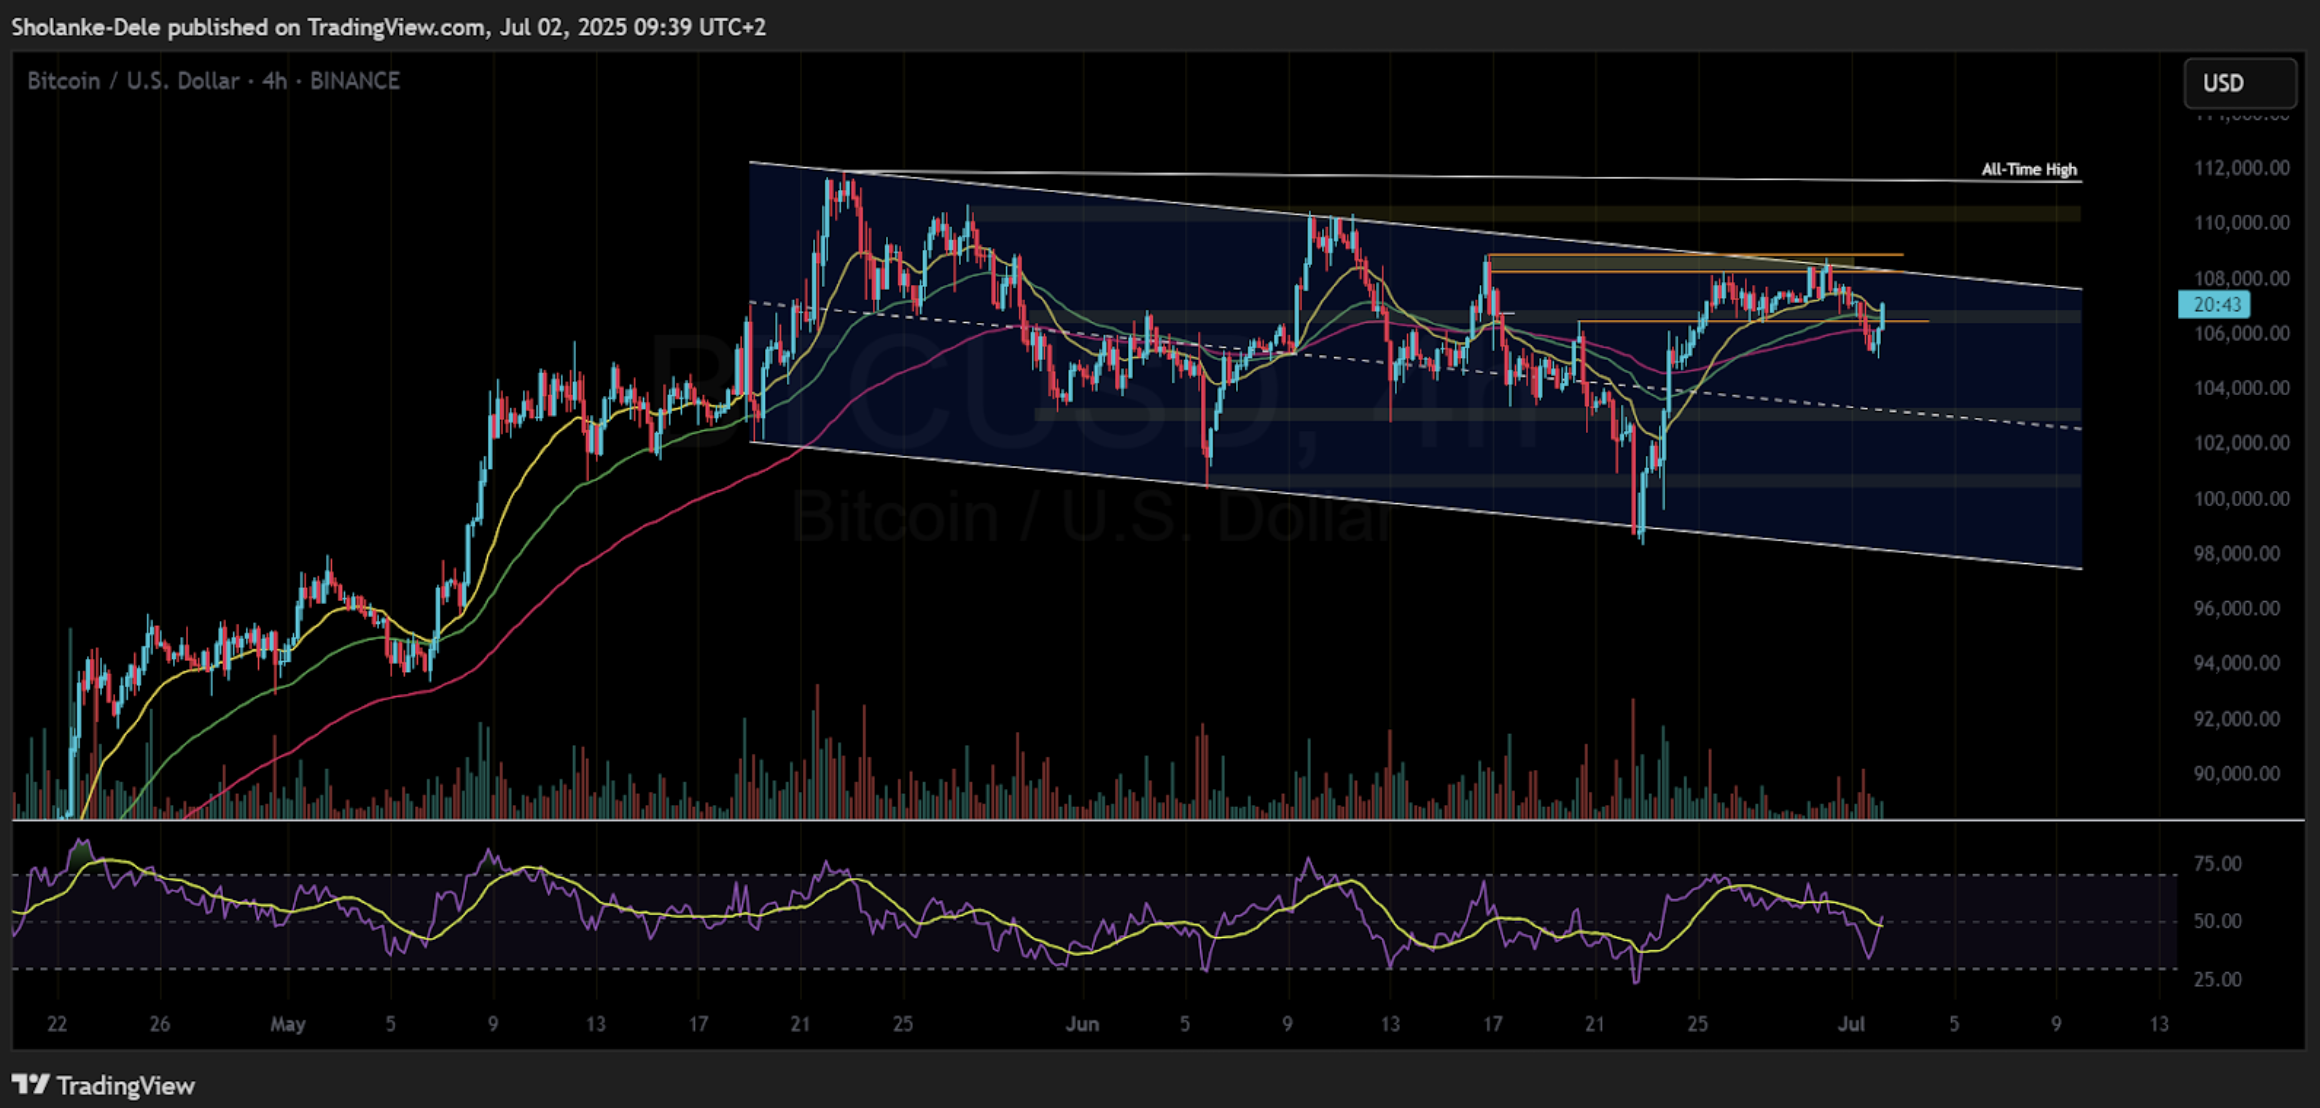Click the 110,000.00 price axis label

point(2241,222)
